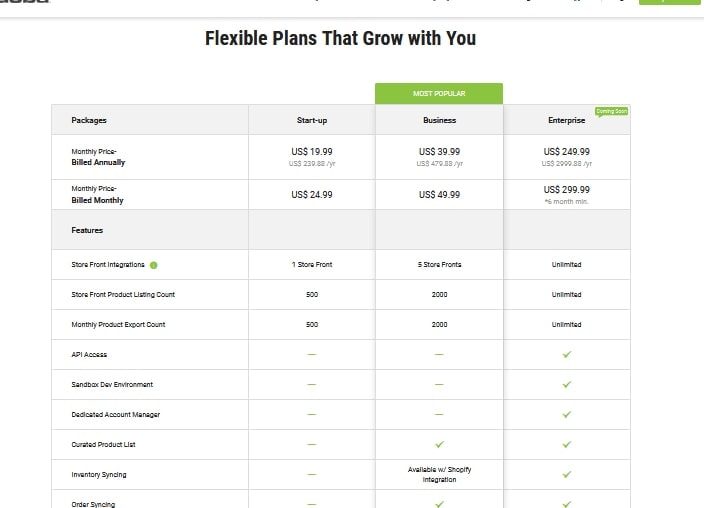Click the Available w/ Shopify Integration text
The width and height of the screenshot is (704, 508).
439,474
